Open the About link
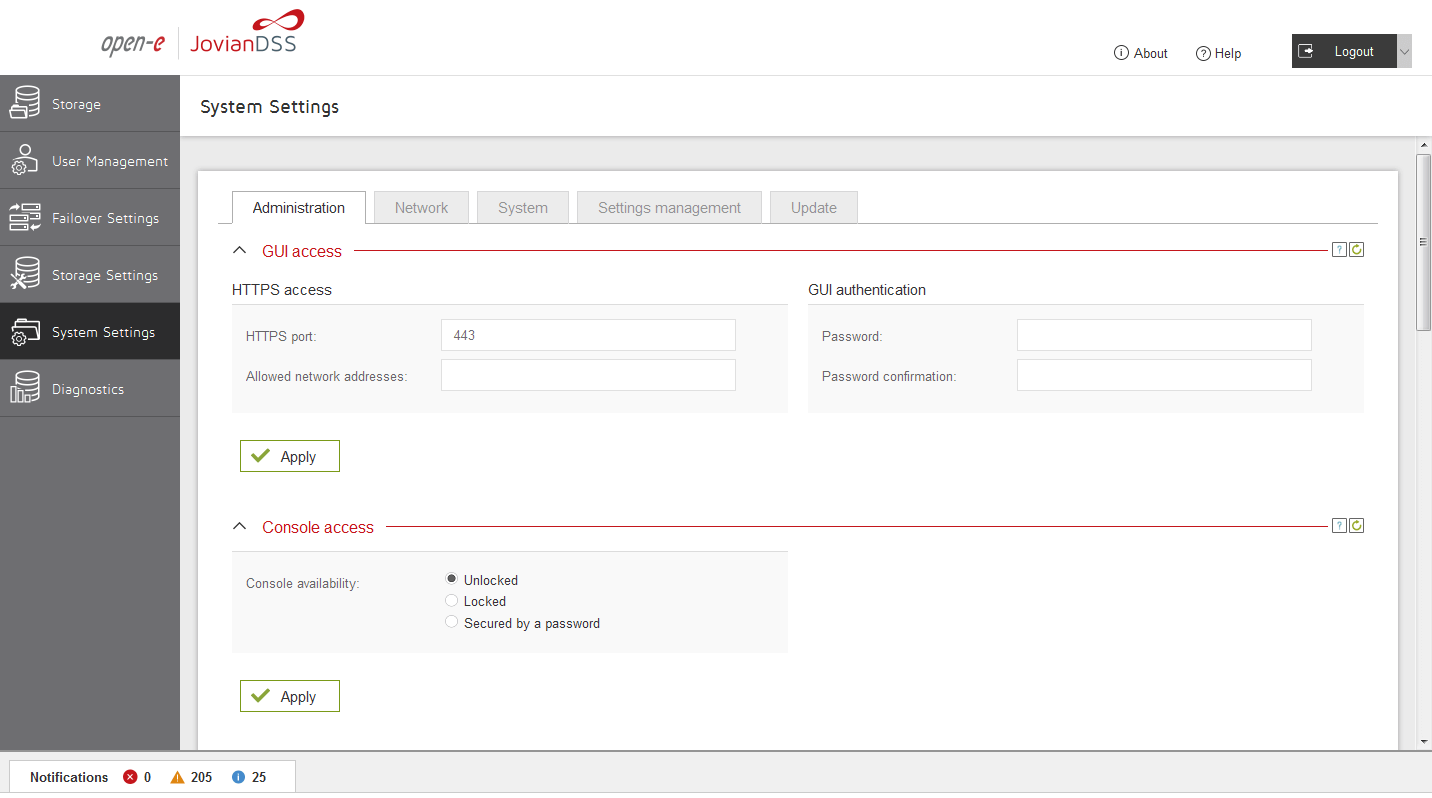1432x798 pixels. tap(1141, 53)
